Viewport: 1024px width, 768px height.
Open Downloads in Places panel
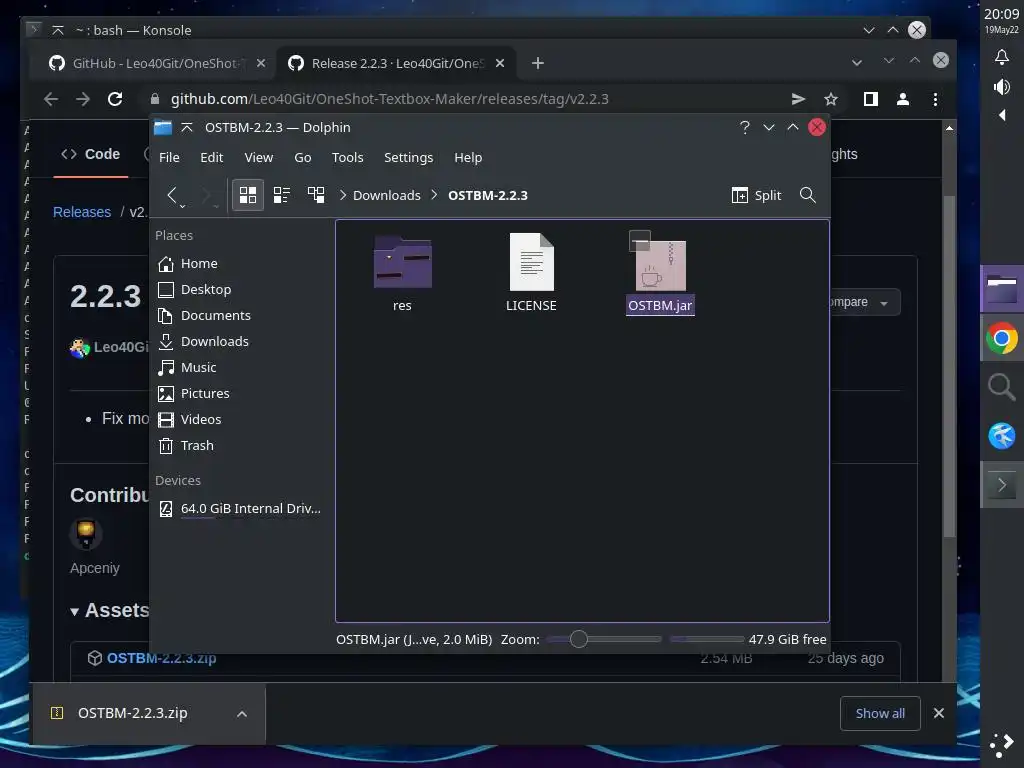[214, 342]
